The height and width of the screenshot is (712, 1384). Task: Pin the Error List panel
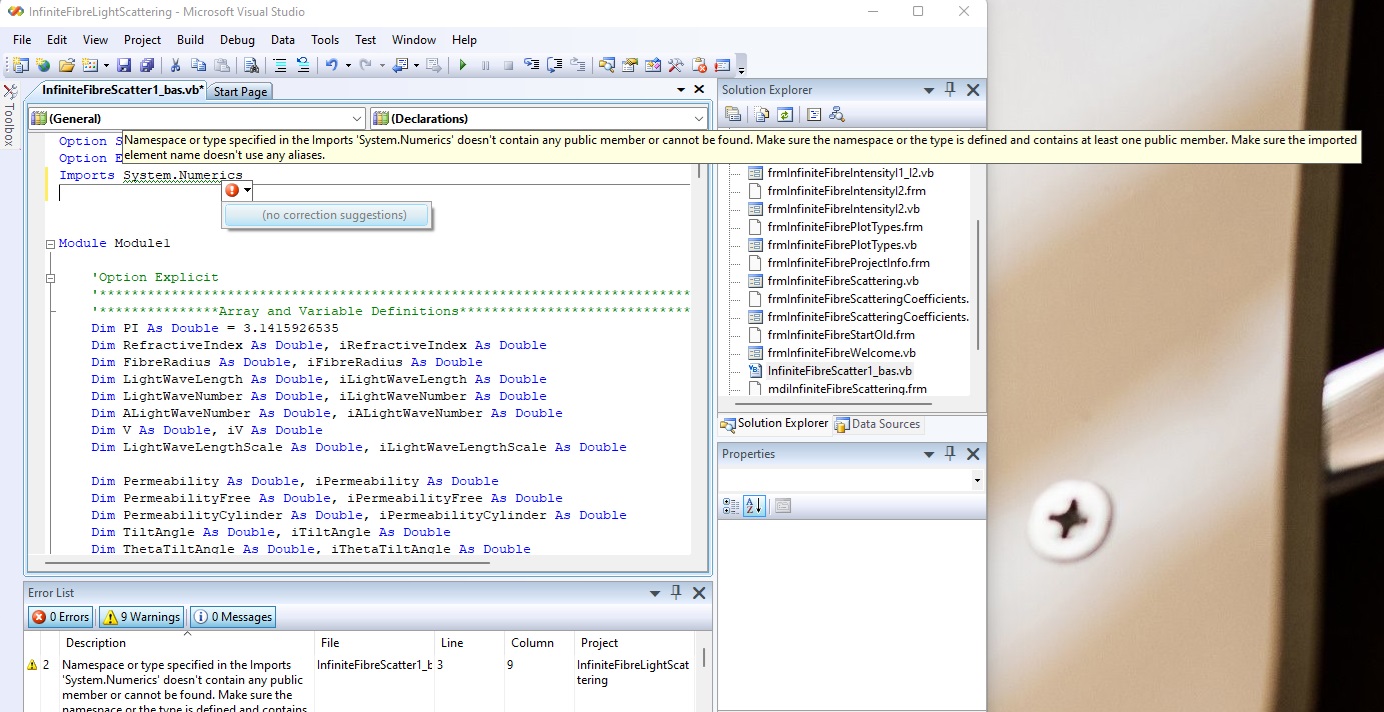point(676,592)
